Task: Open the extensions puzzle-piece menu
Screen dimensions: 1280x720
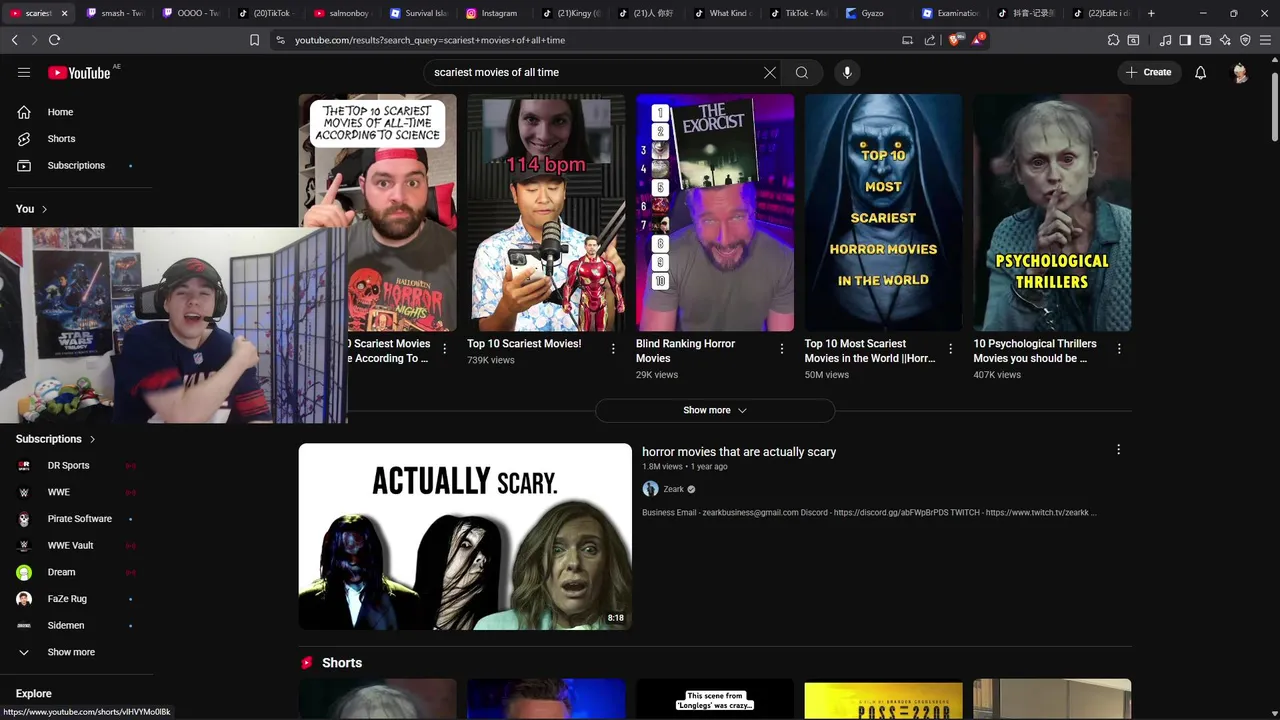Action: pyautogui.click(x=1113, y=40)
